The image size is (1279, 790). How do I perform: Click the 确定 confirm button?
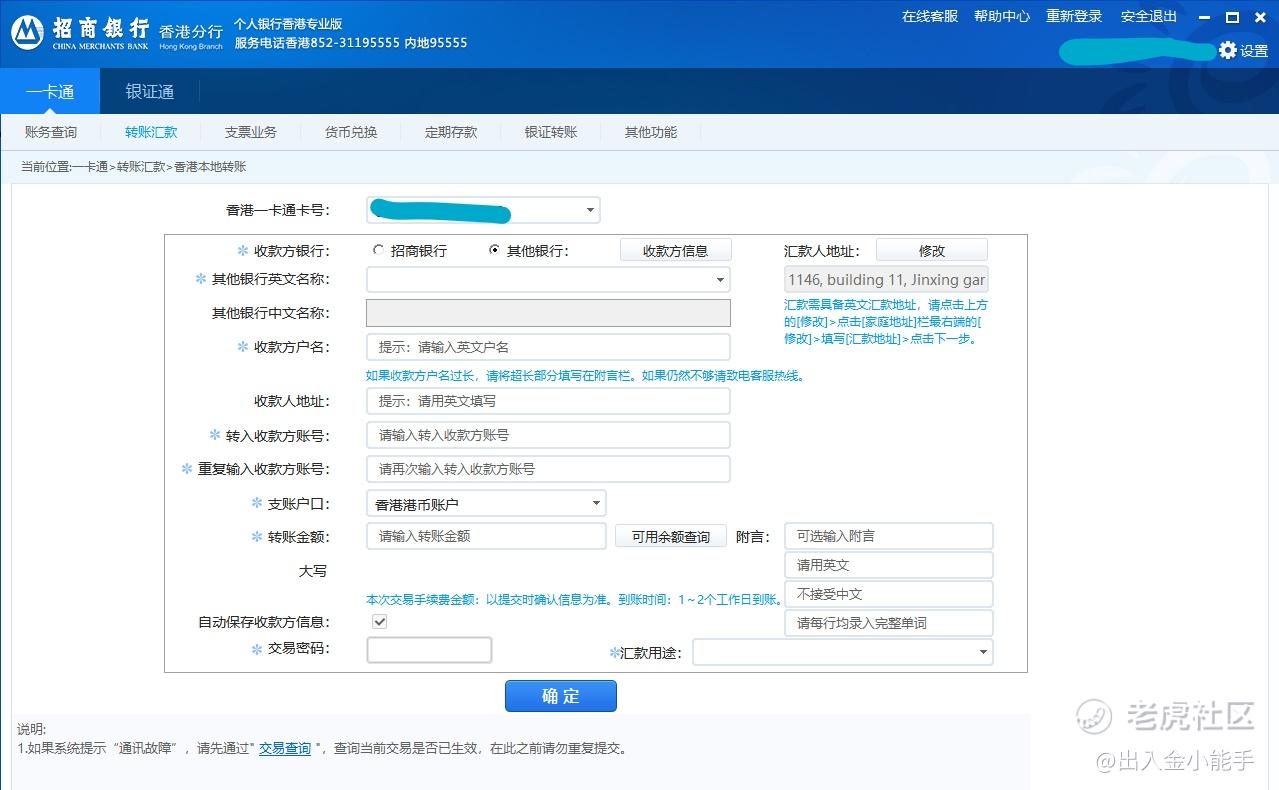[561, 696]
